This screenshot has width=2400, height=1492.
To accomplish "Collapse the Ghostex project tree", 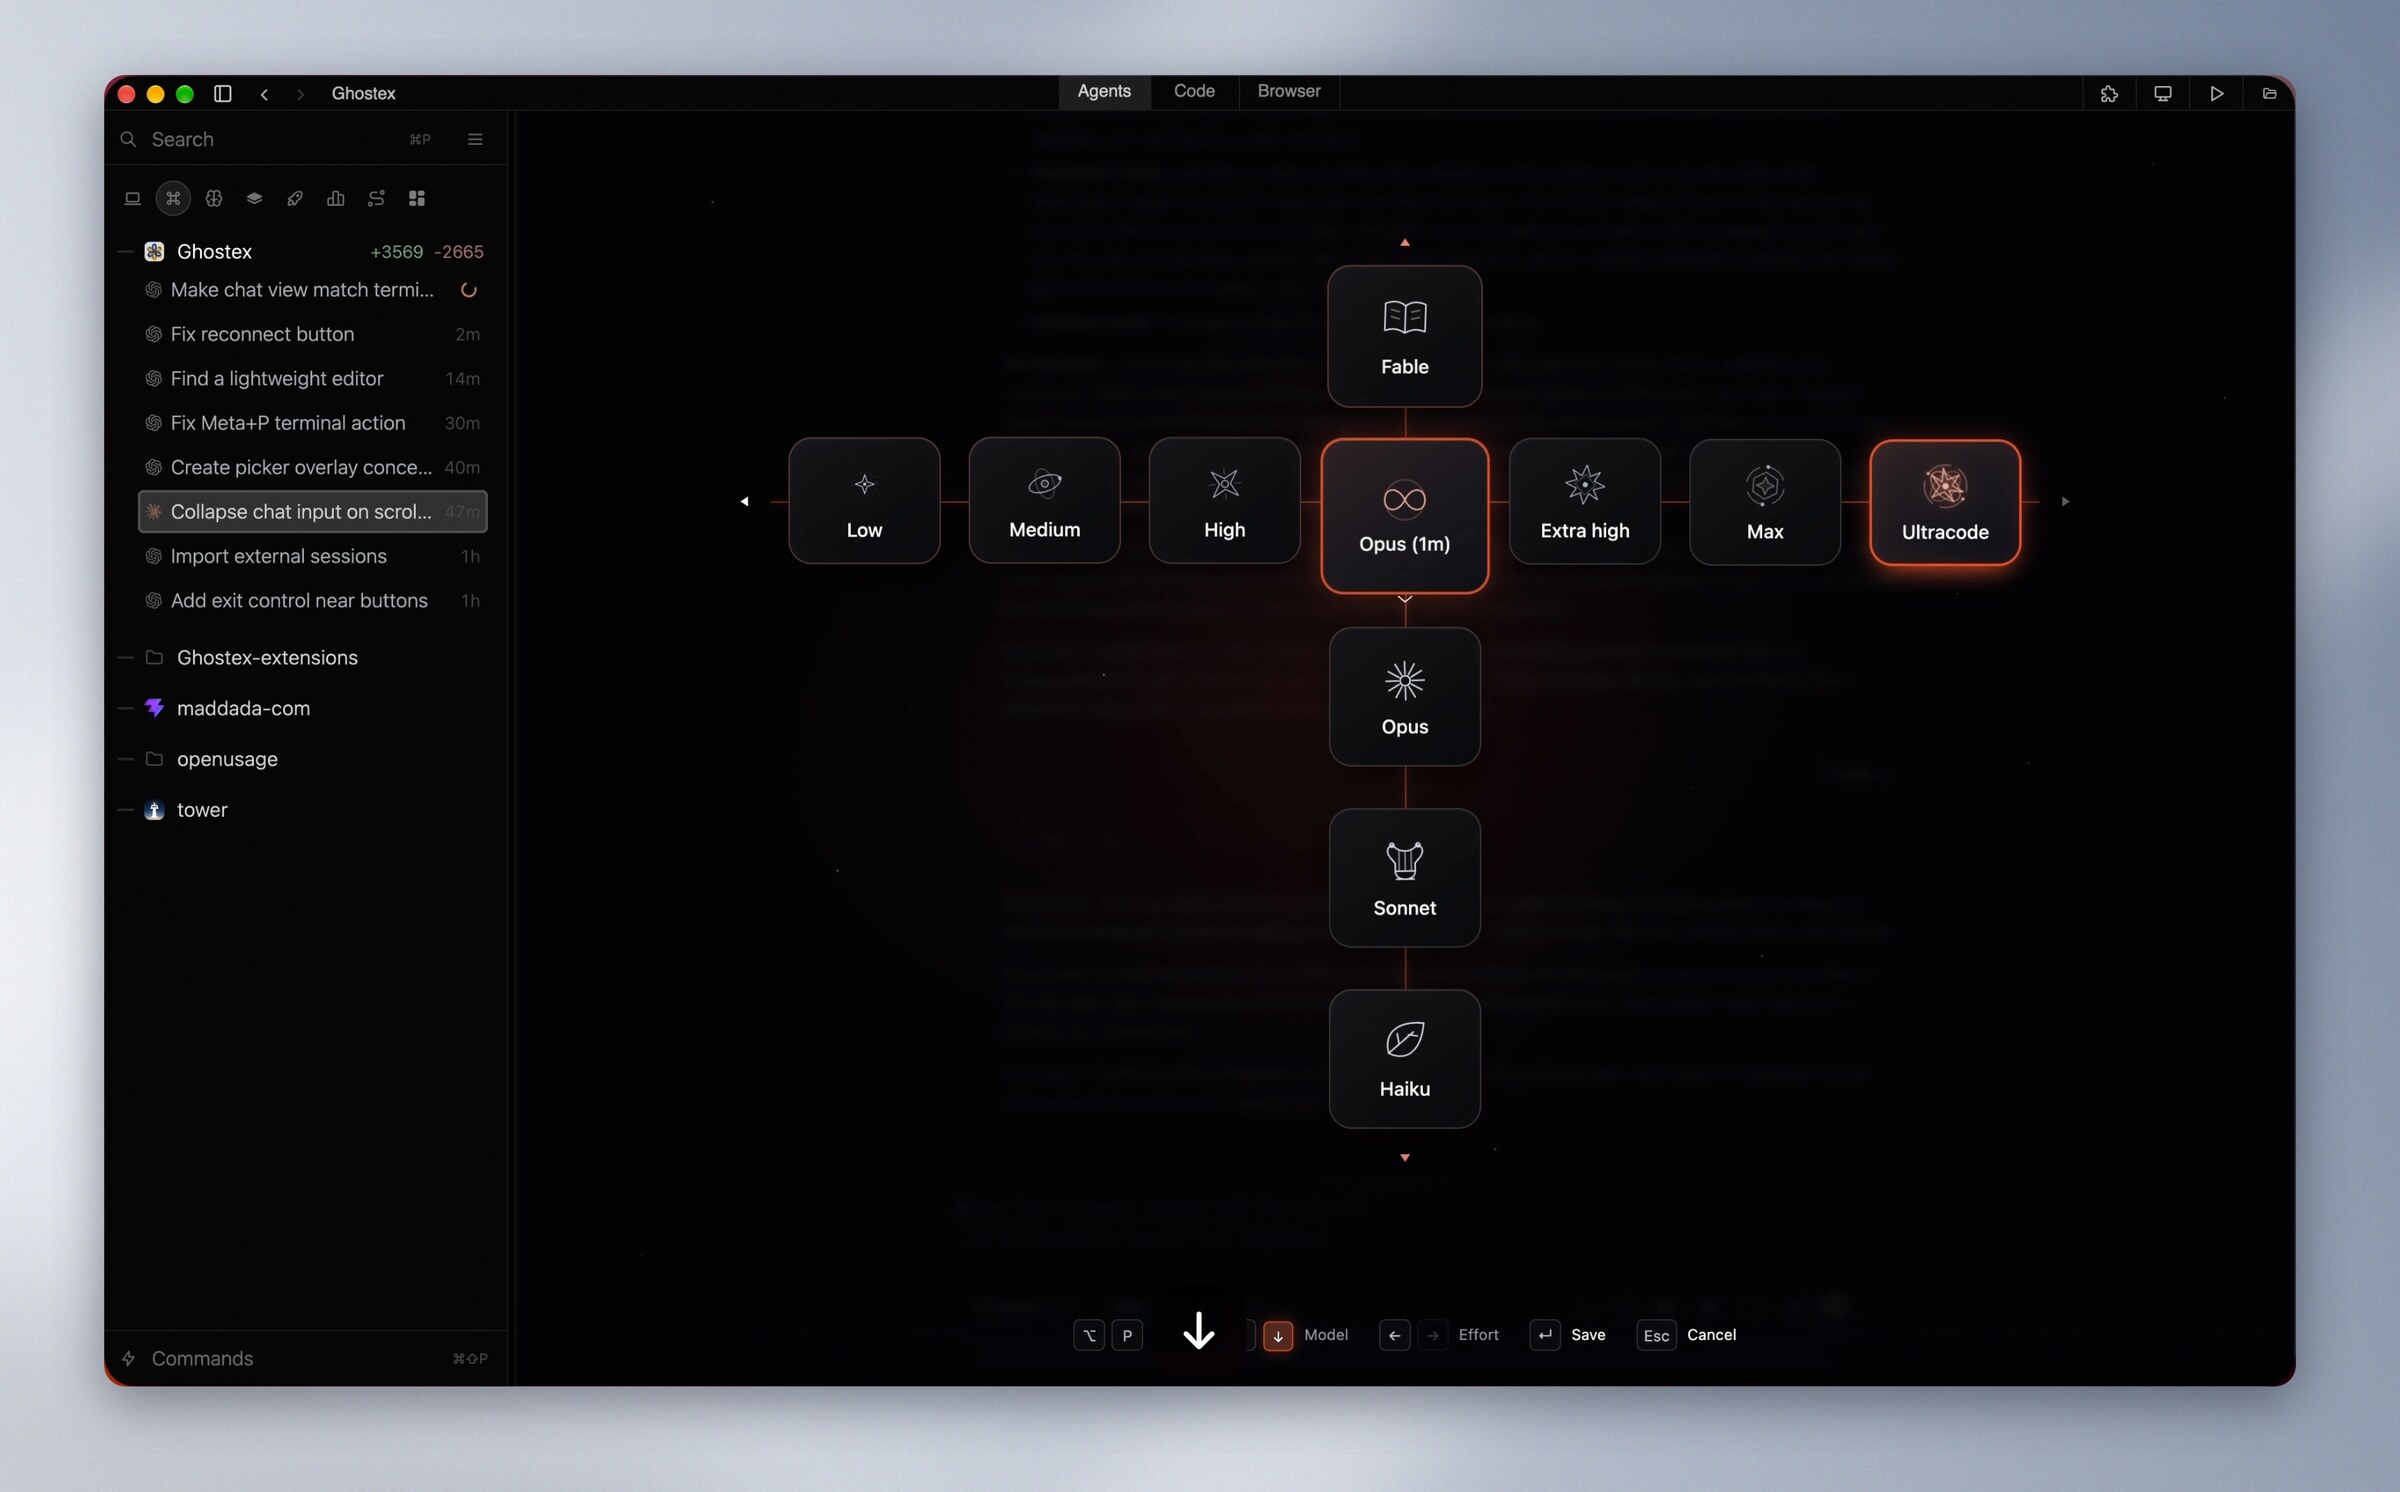I will [x=126, y=252].
